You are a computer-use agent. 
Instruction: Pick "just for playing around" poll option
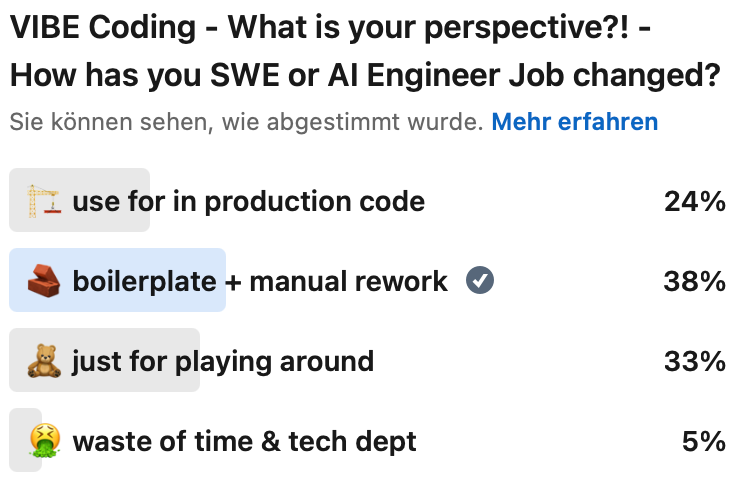[x=222, y=361]
